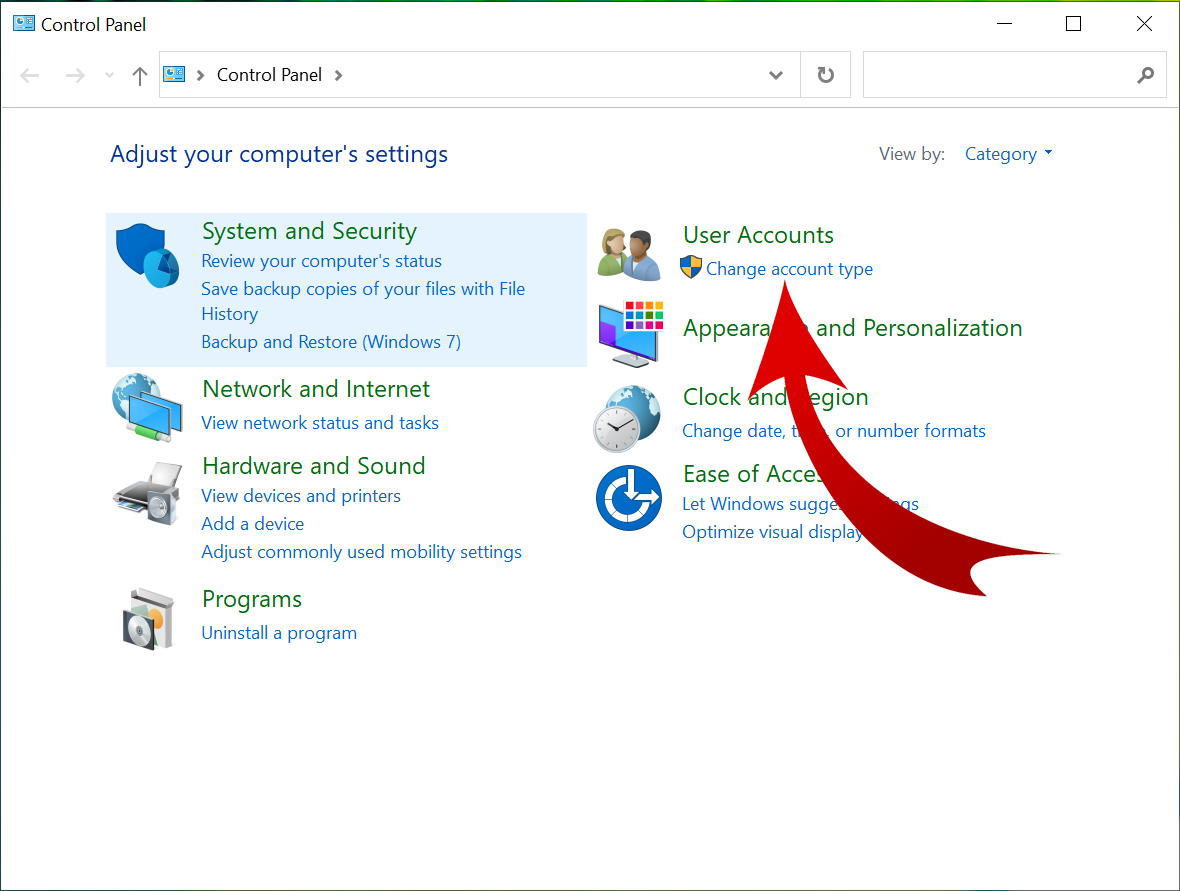Select View devices and printers
Screen dimensions: 1180x891
[301, 496]
